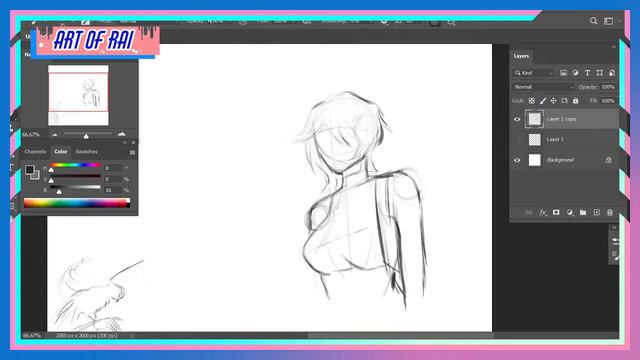
Task: Open the Color panel options menu
Action: (132, 152)
